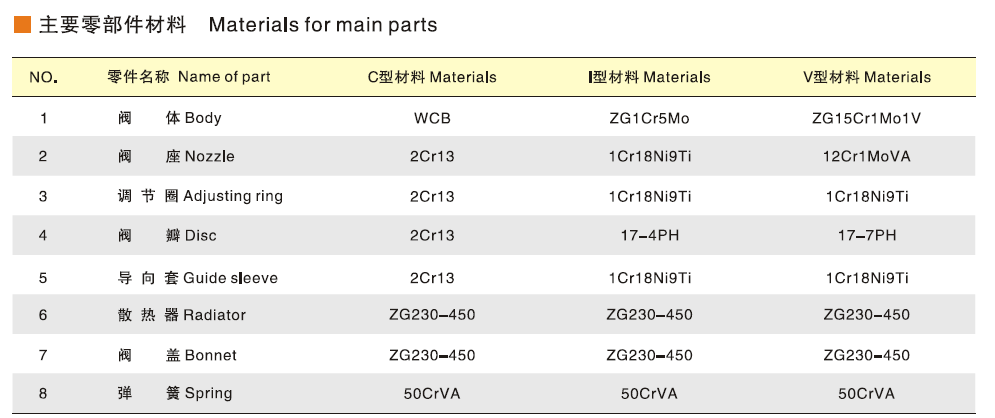Select the 'Bonnet' row label
The image size is (995, 418).
(177, 355)
